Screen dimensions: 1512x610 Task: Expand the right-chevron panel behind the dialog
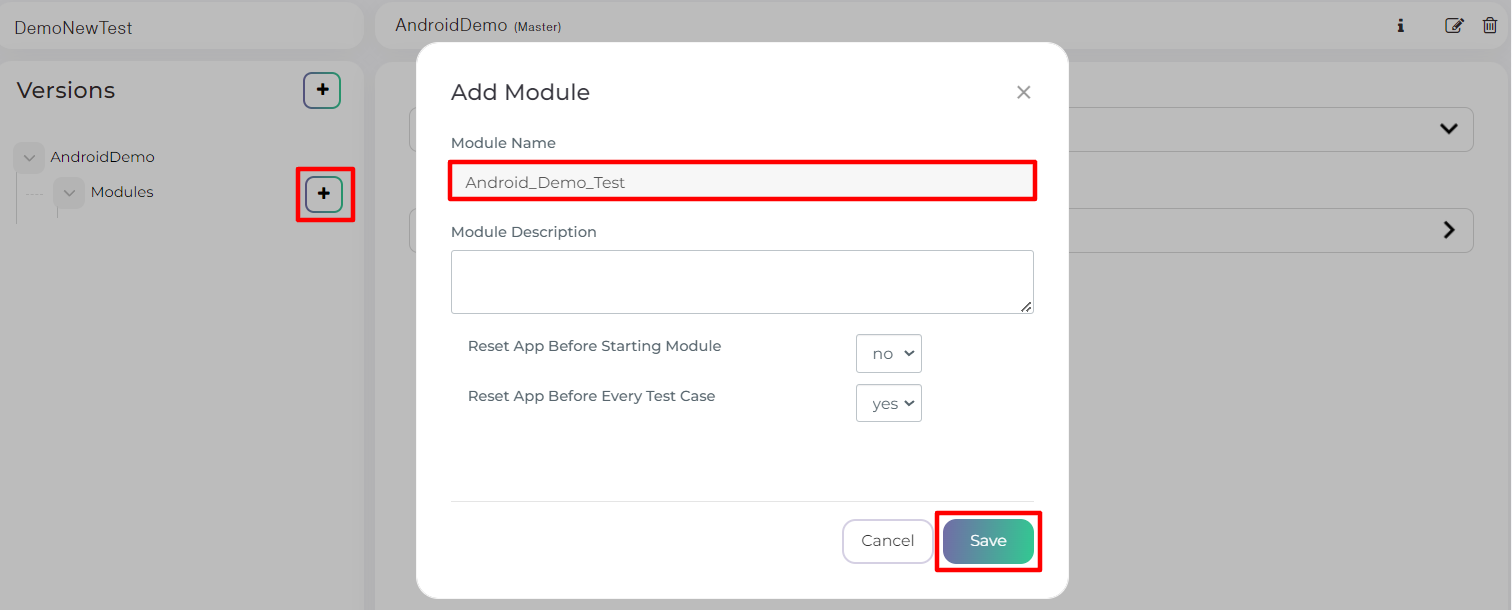click(x=1448, y=230)
